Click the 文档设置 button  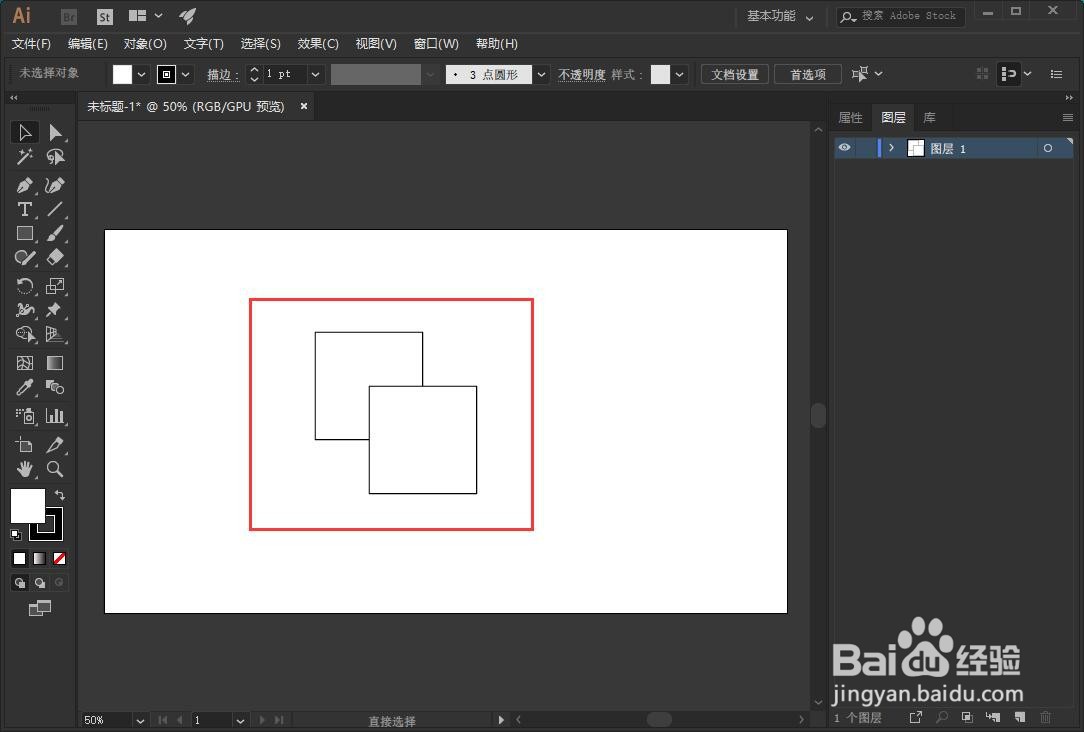(735, 74)
